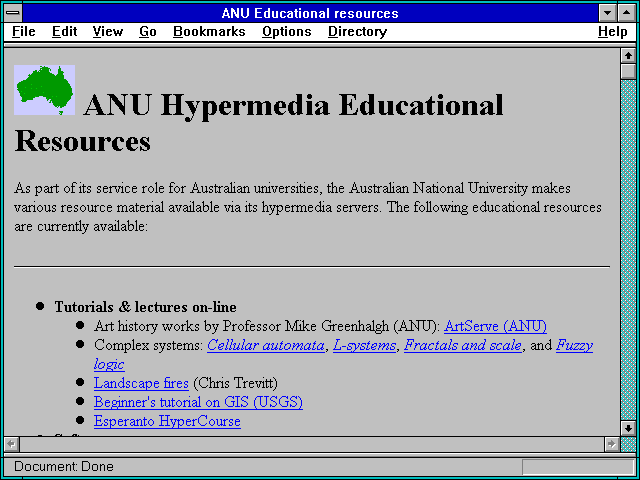This screenshot has height=480, width=640.
Task: Open the window control menu box
Action: pos(13,13)
